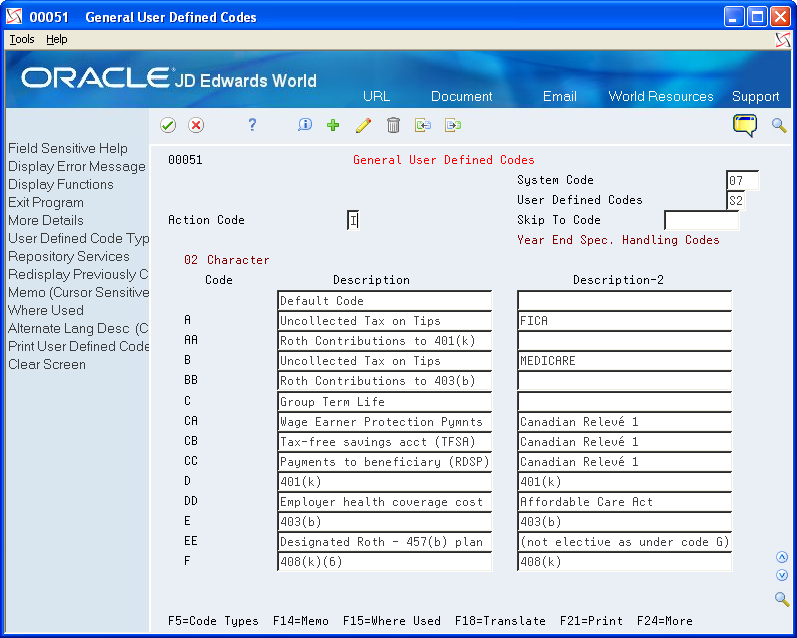Click the FICA Description-2 field
Viewport: 797px width, 638px height.
coord(625,321)
